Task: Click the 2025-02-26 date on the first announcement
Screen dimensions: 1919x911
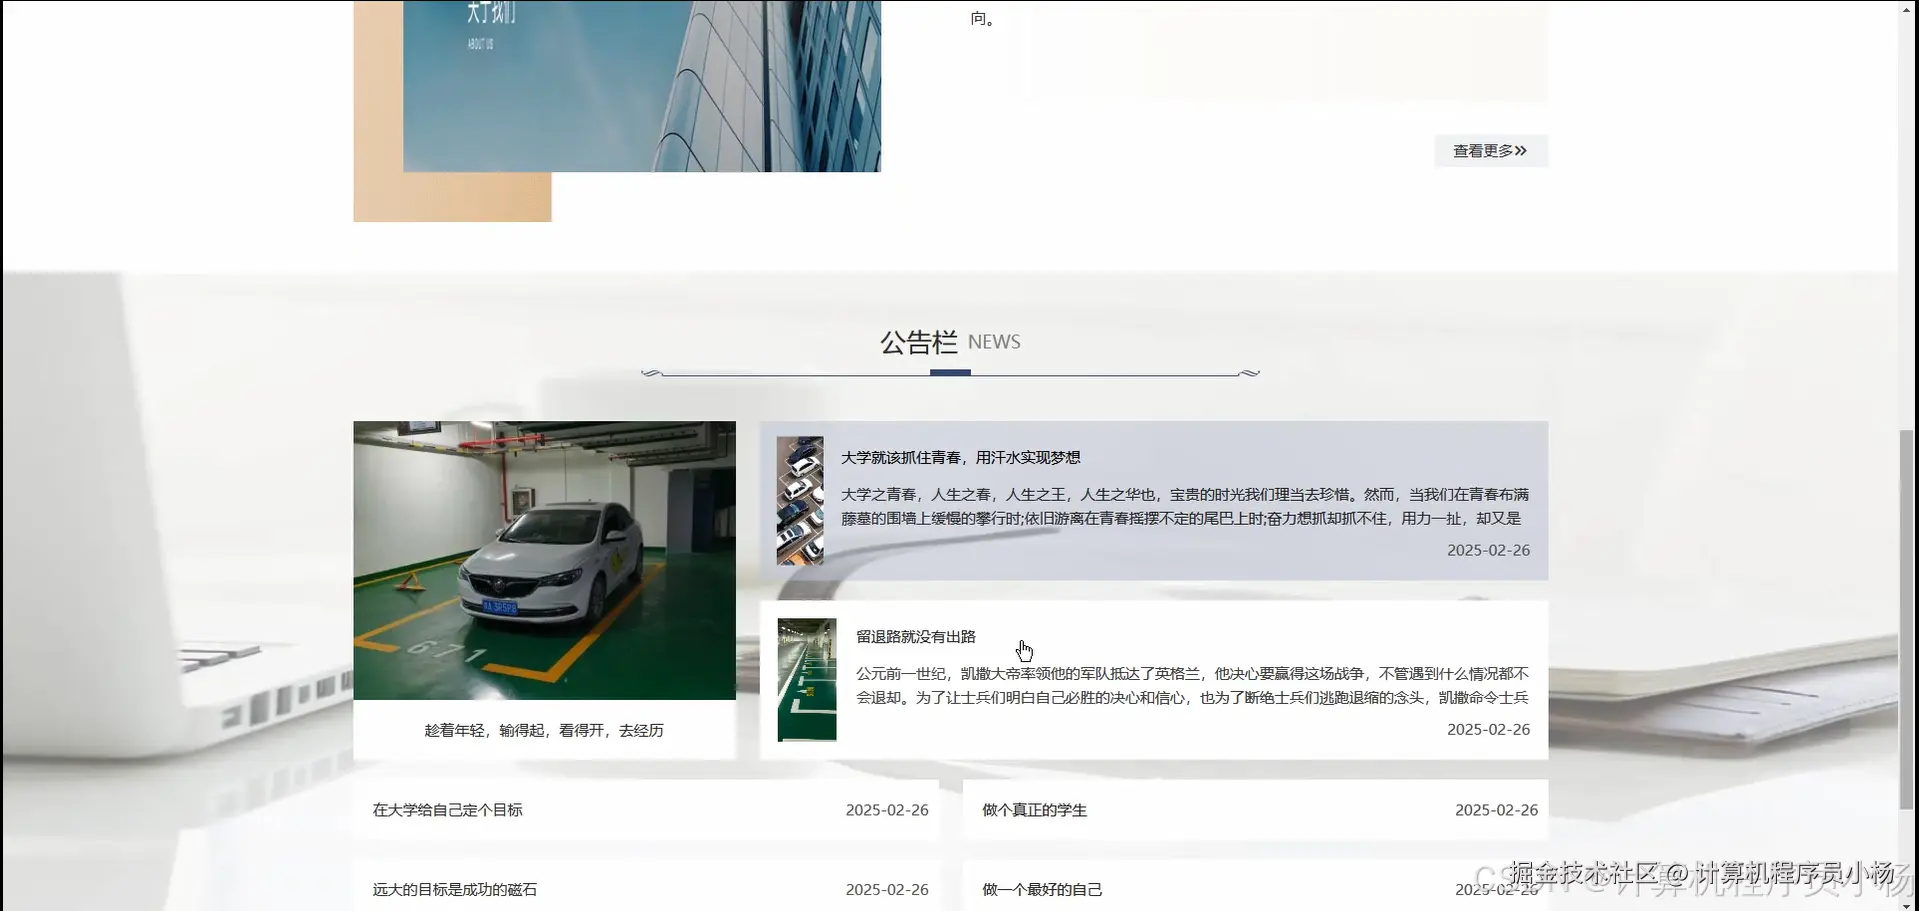Action: [1488, 550]
